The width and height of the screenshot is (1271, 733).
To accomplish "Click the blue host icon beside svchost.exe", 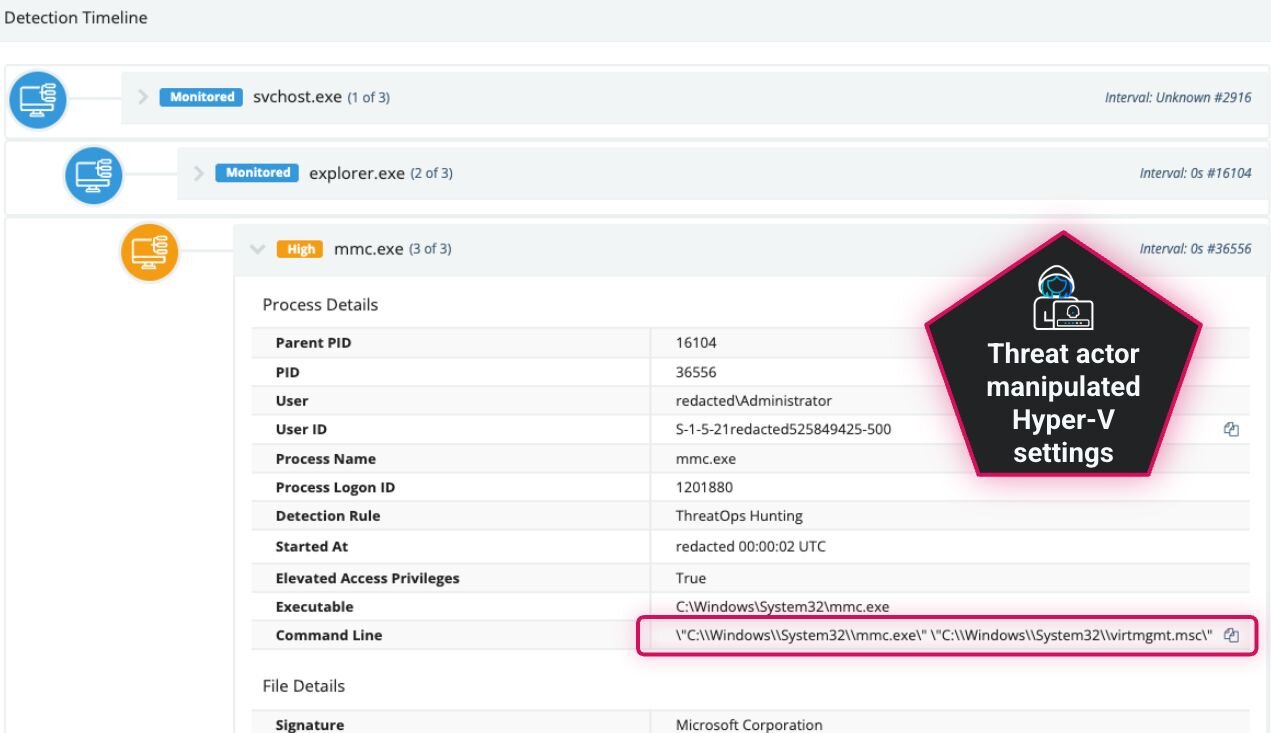I will 38,99.
